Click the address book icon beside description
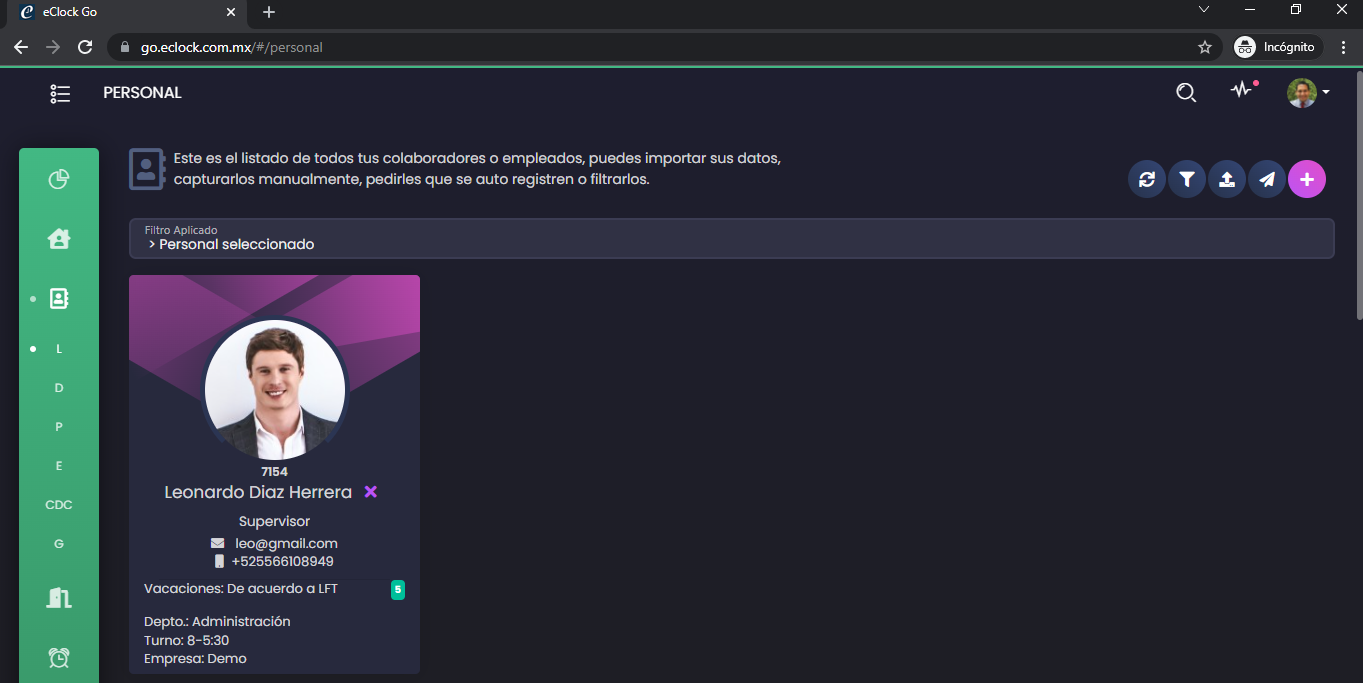Viewport: 1363px width, 683px height. tap(147, 169)
